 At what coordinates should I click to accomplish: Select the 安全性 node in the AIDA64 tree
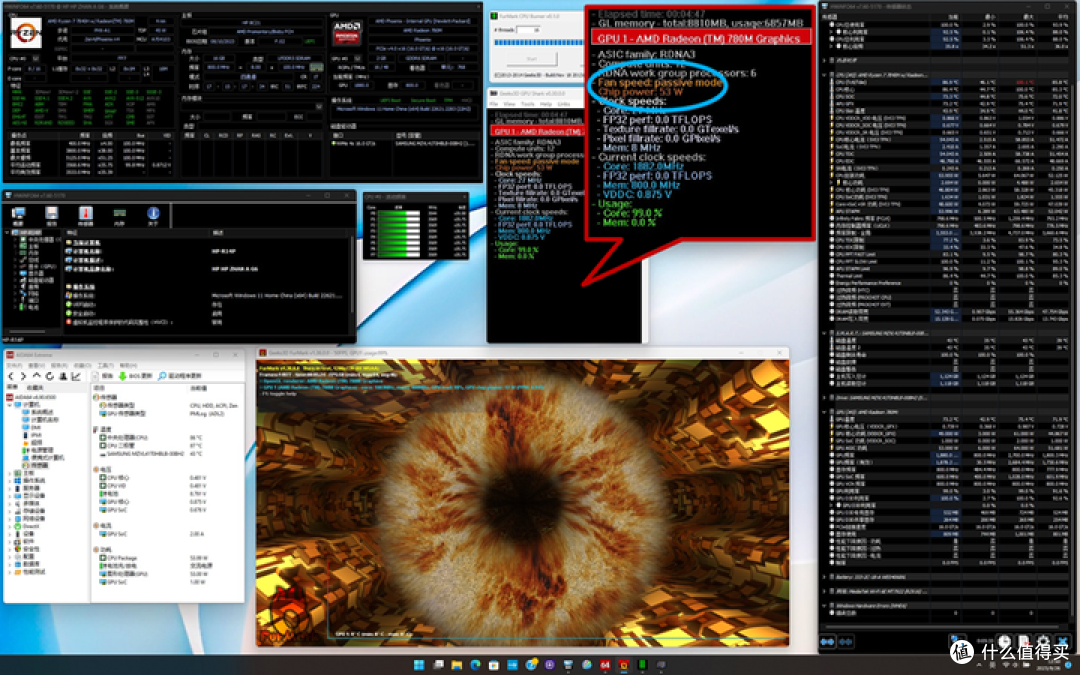point(29,550)
